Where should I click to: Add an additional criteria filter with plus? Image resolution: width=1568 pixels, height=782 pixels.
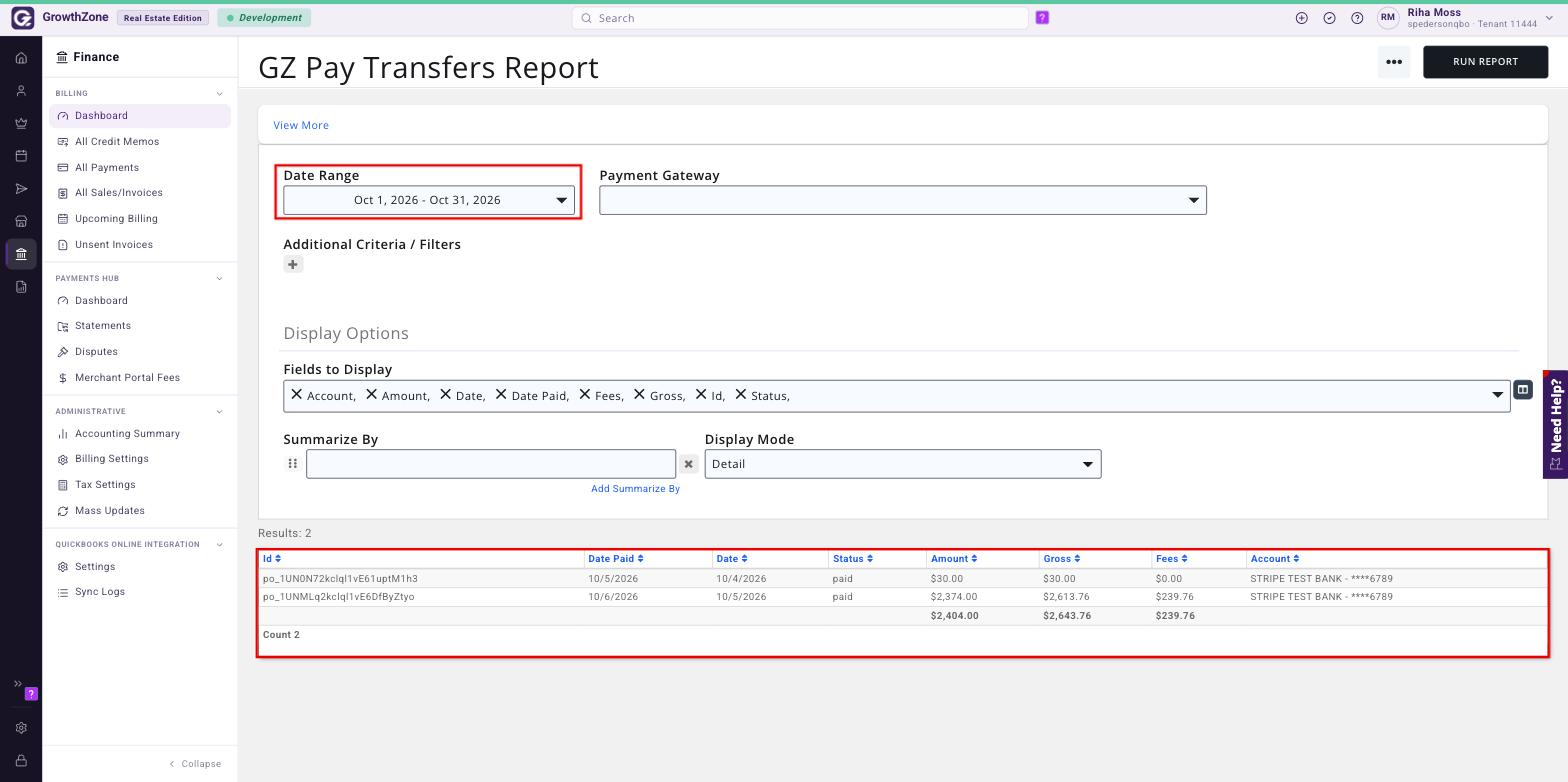click(293, 264)
